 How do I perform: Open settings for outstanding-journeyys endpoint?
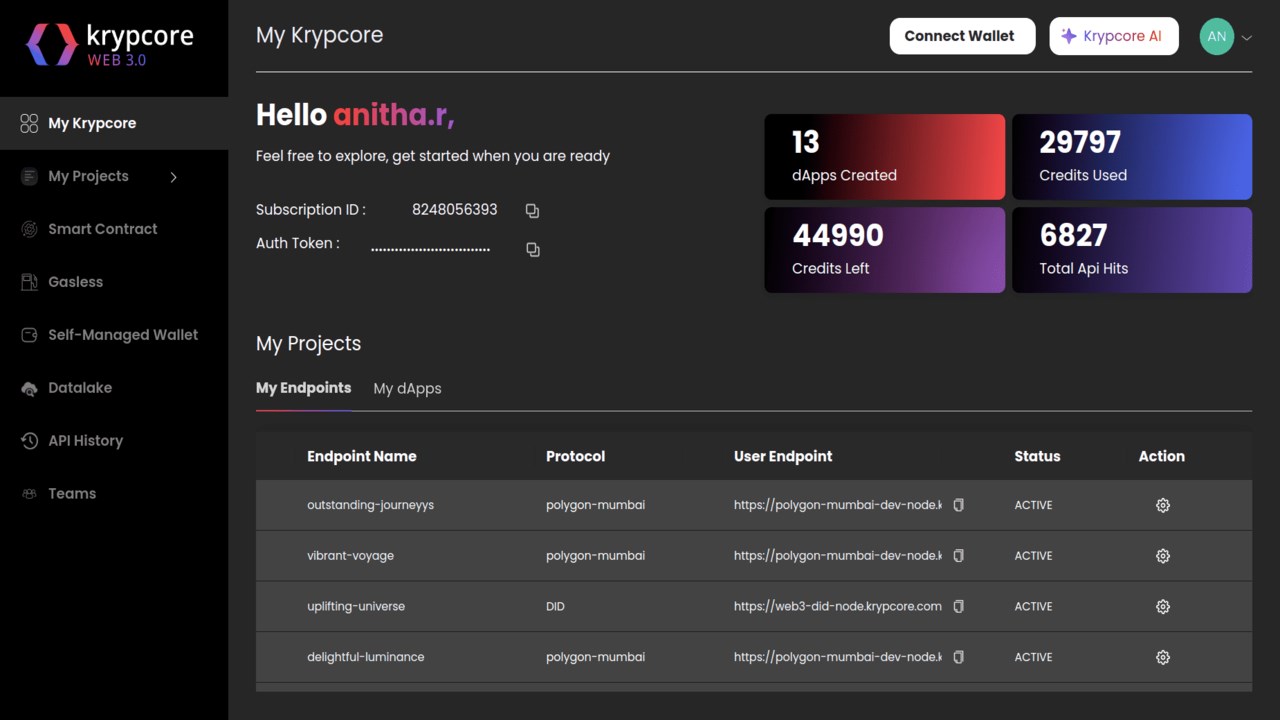tap(1162, 506)
